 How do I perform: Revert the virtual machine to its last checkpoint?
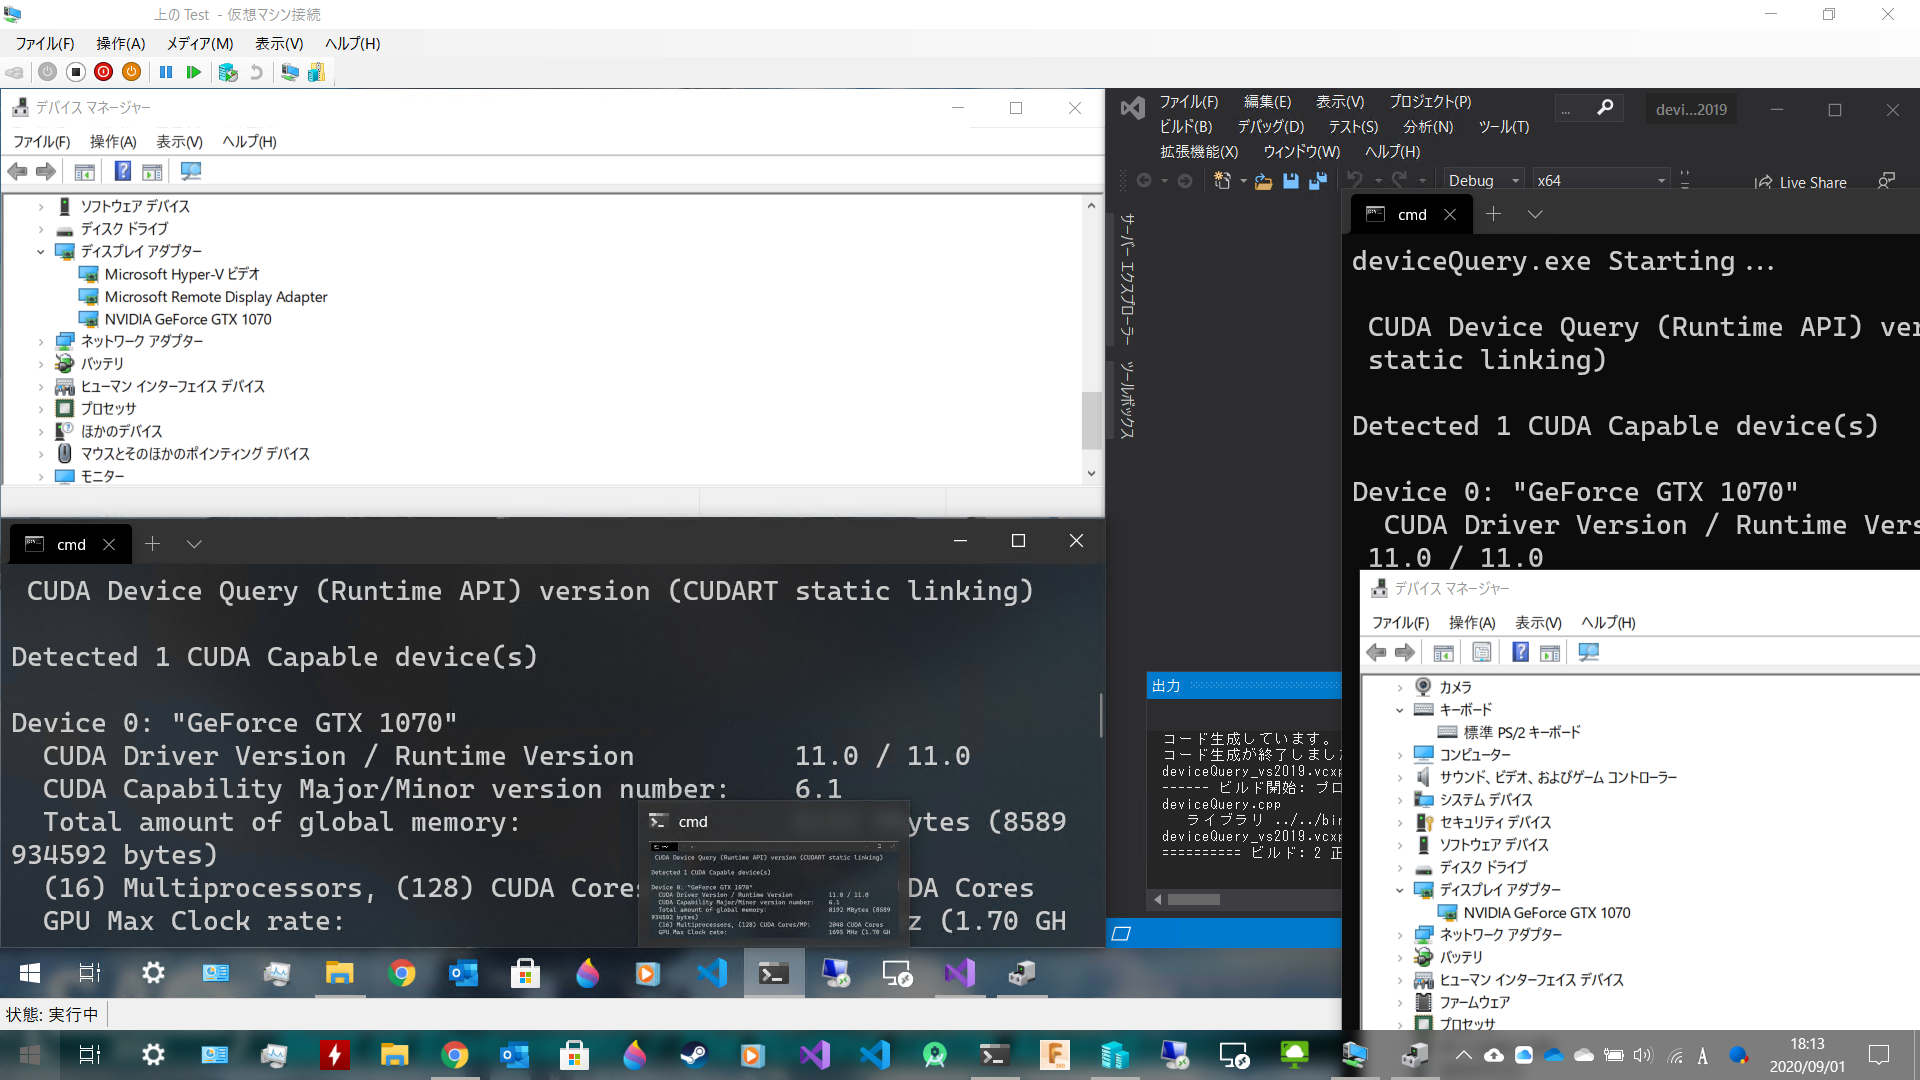tap(258, 72)
